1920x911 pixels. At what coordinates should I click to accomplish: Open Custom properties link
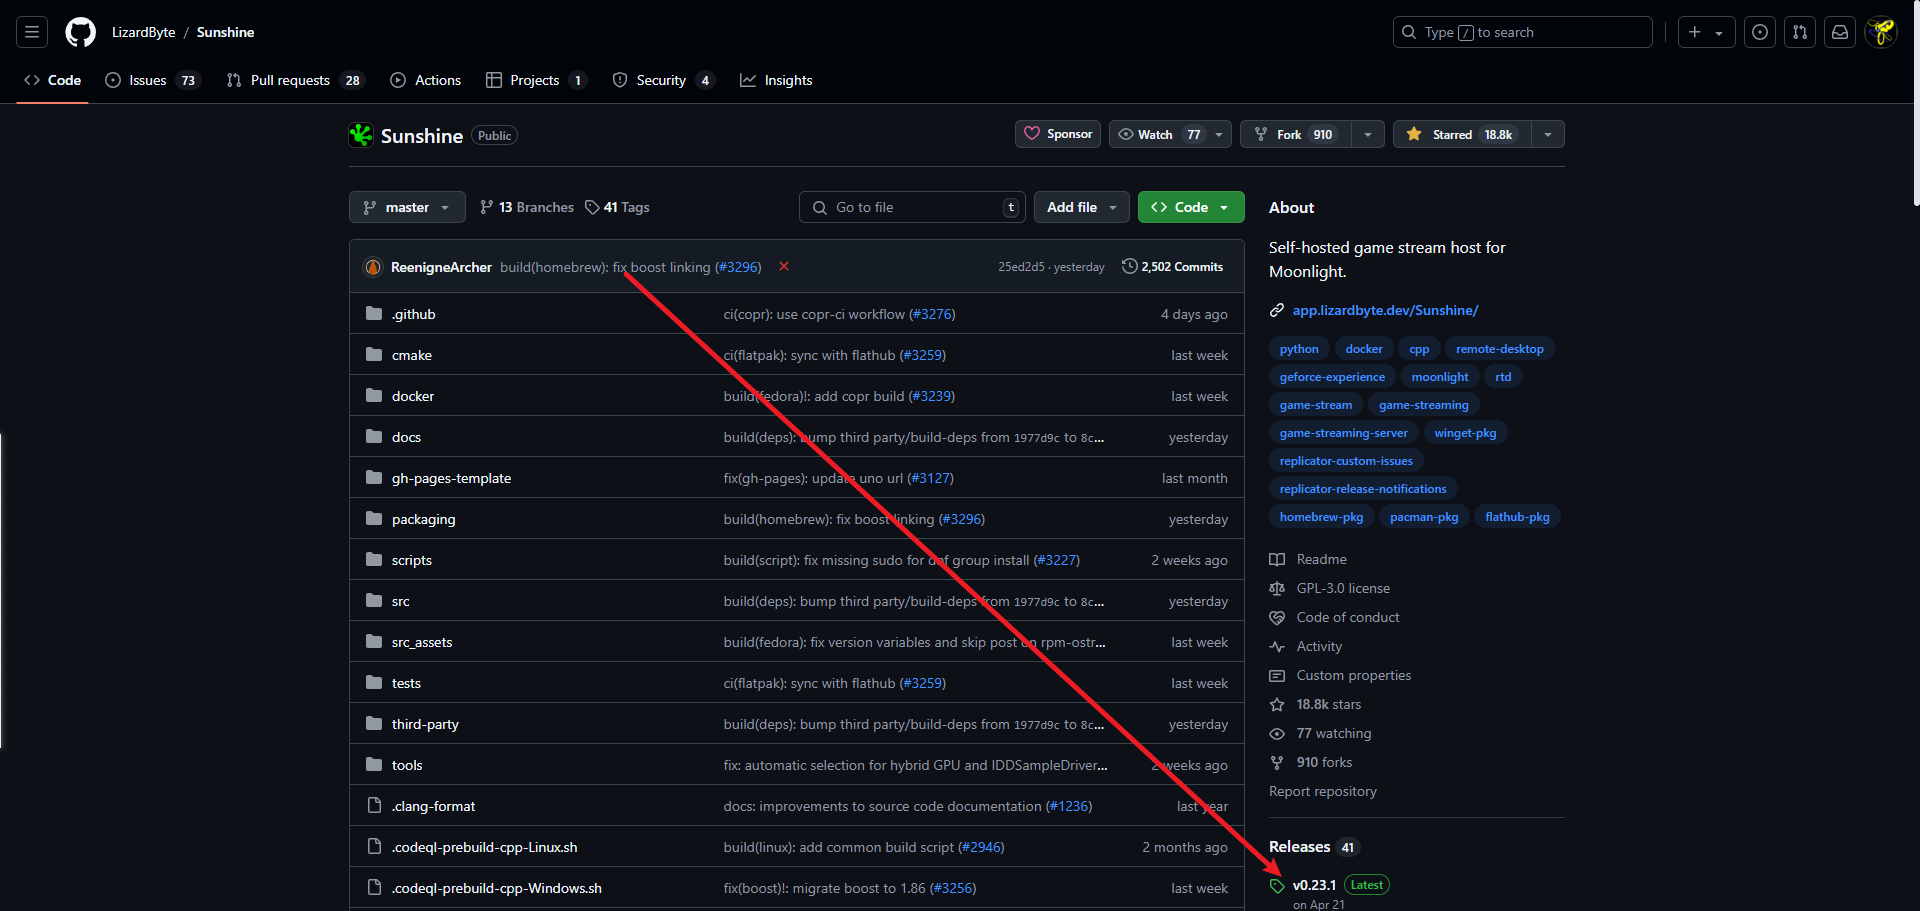(x=1341, y=675)
